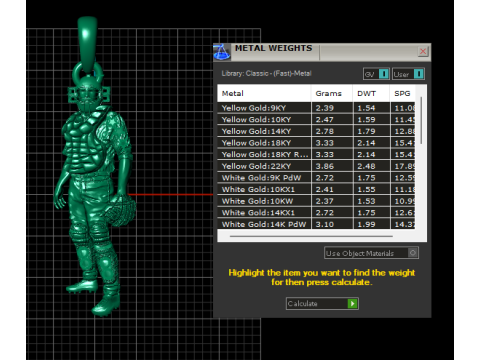The image size is (480, 360).
Task: Click the 3.86 grams value
Action: click(x=325, y=166)
